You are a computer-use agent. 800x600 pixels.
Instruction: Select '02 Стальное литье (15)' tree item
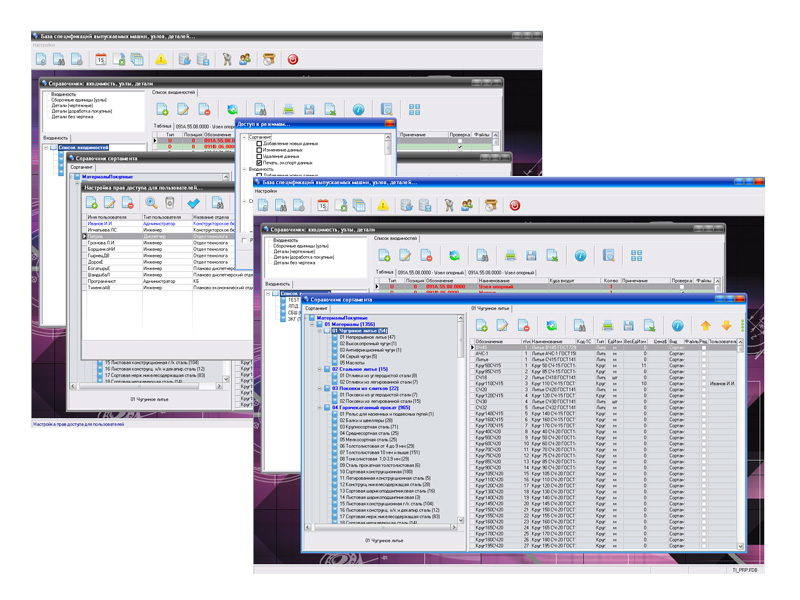point(359,369)
